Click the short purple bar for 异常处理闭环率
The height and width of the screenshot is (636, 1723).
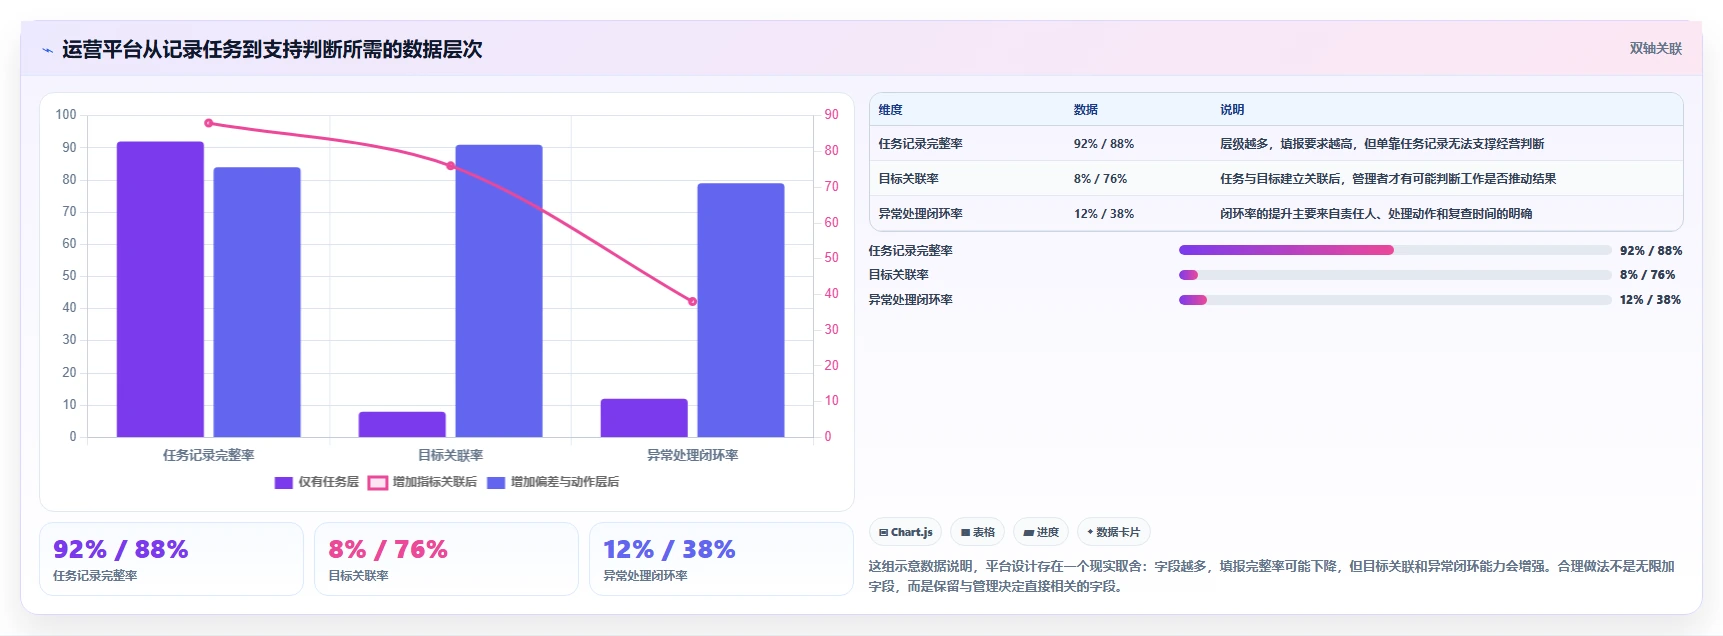tap(644, 418)
